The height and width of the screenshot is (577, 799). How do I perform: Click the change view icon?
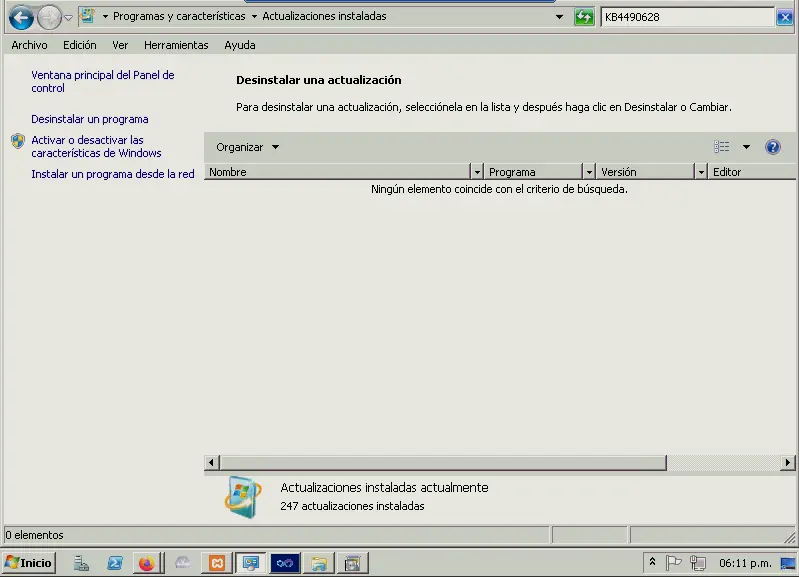coord(721,147)
